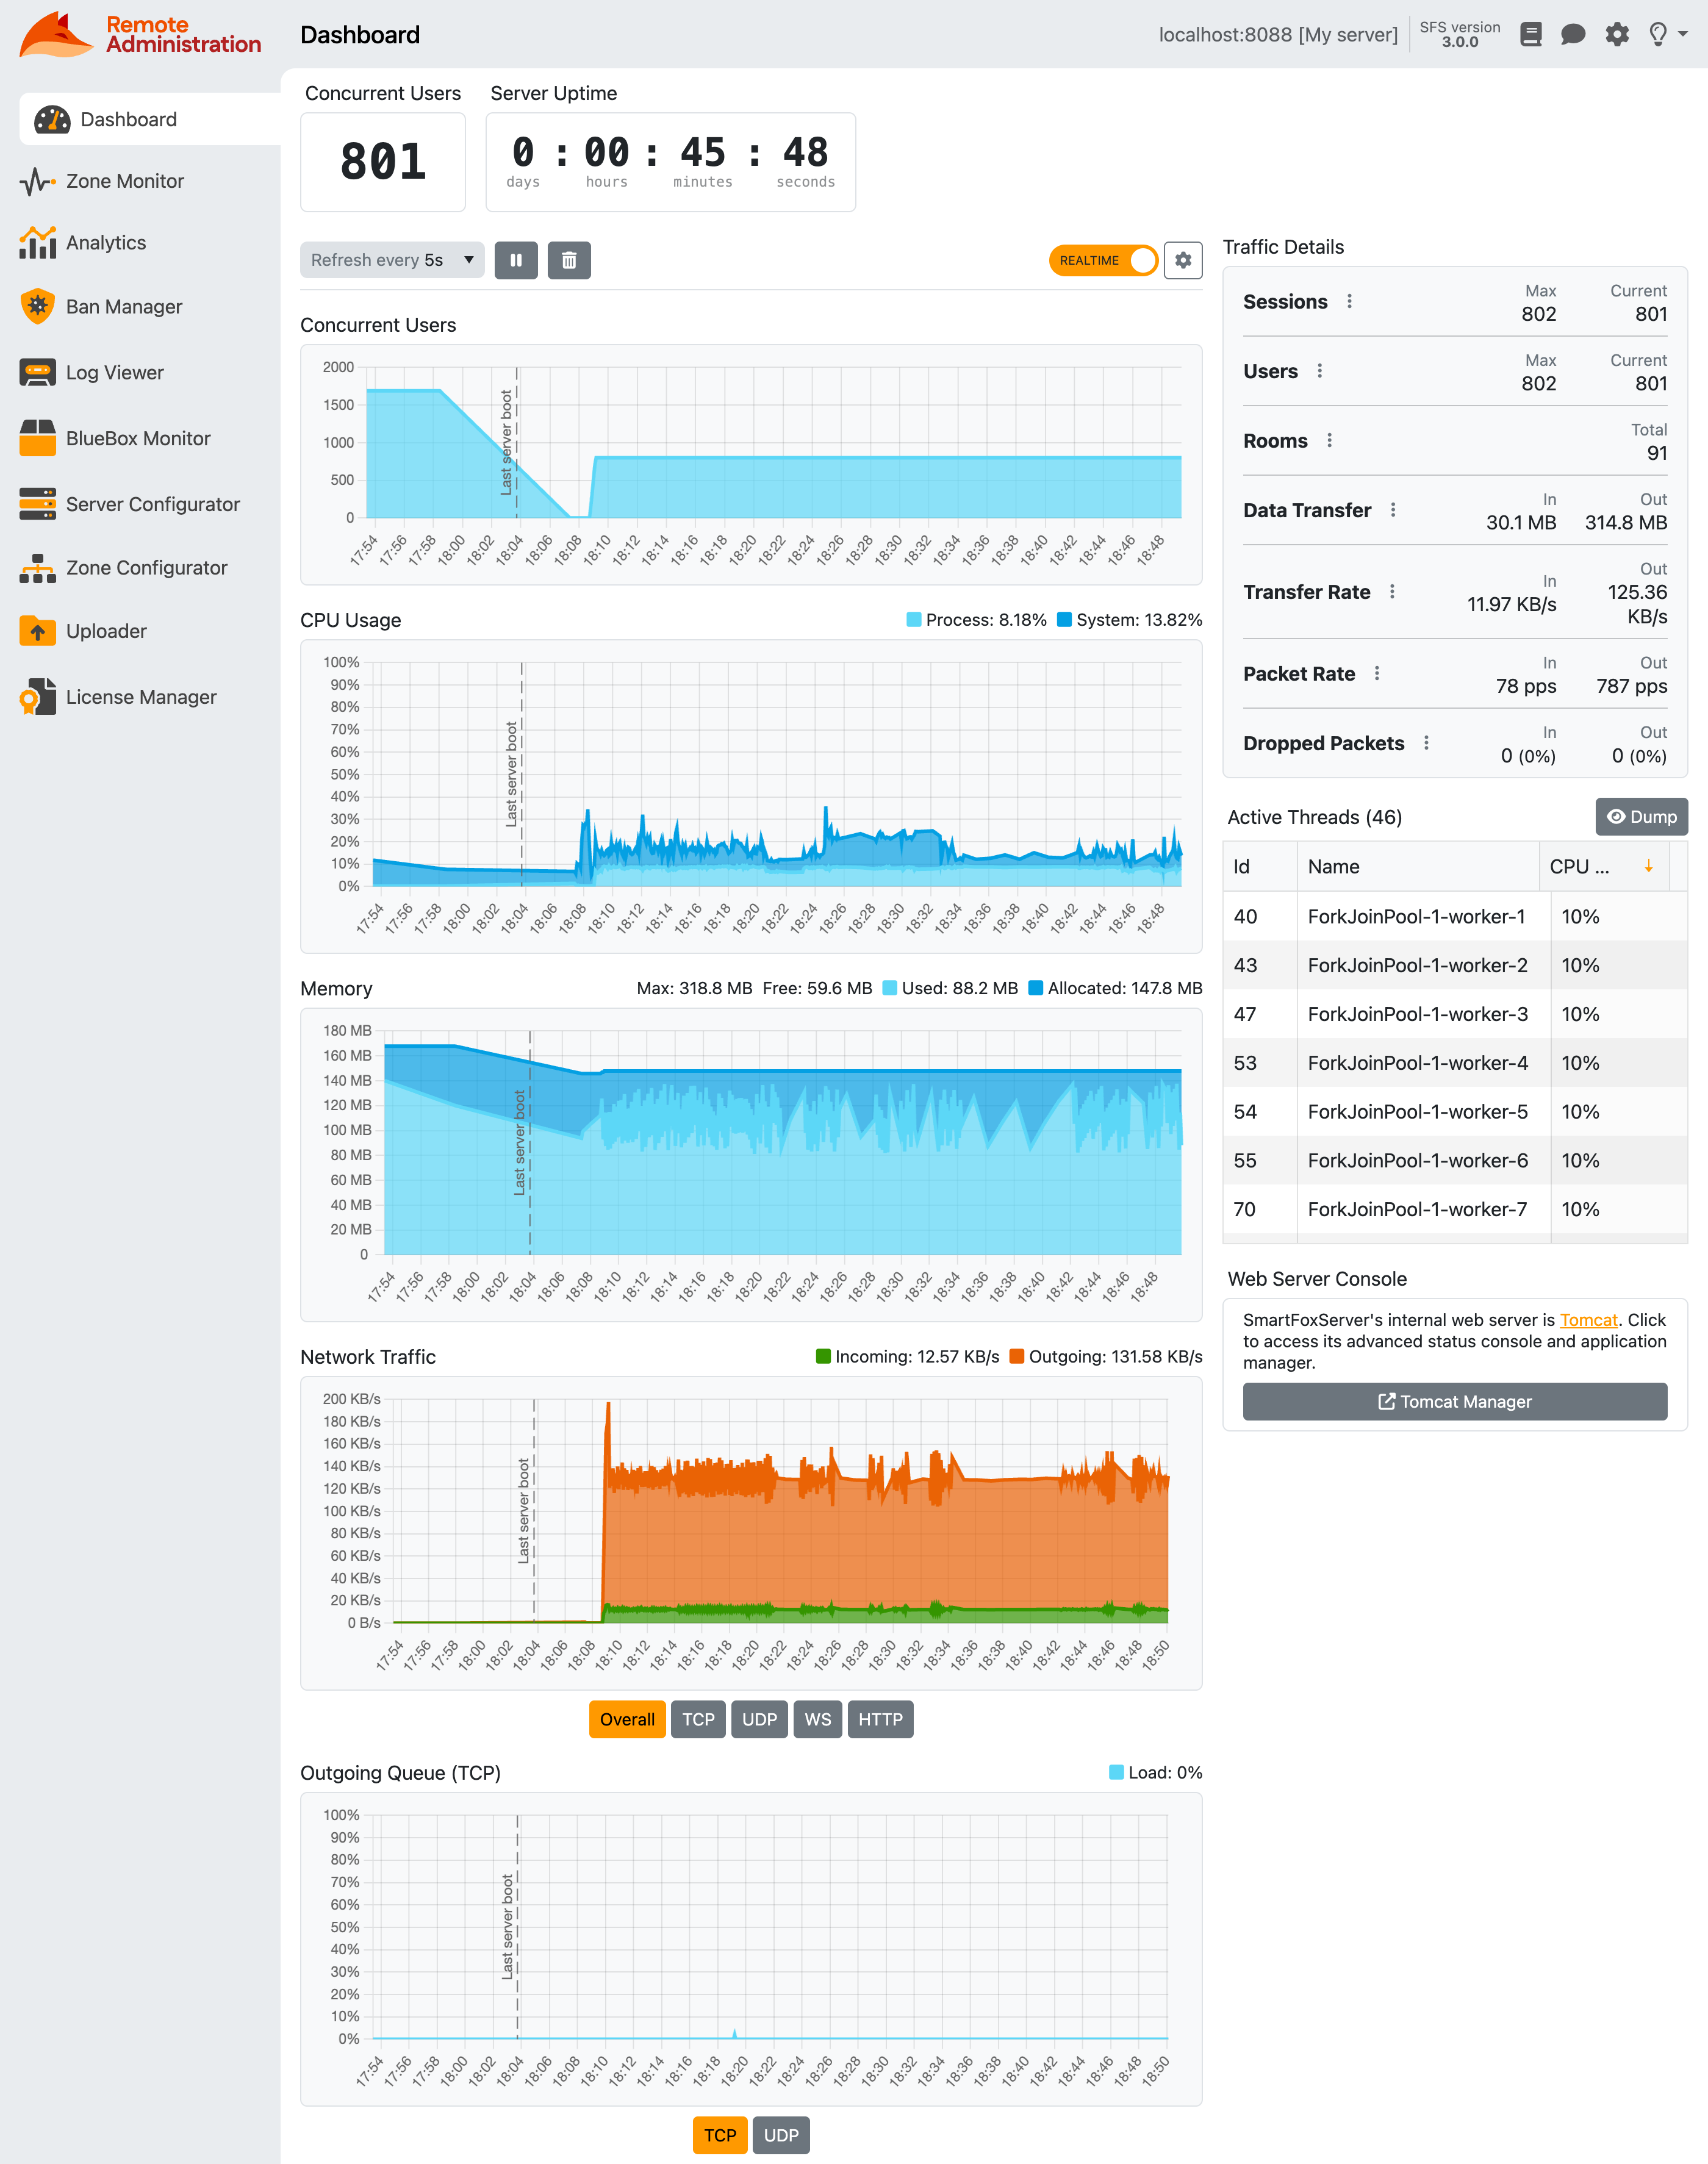Click the Dump button for active threads
The height and width of the screenshot is (2164, 1708).
1641,817
